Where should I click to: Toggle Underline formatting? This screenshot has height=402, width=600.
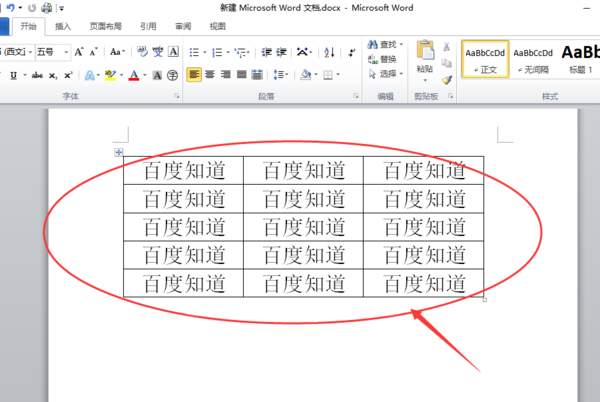pyautogui.click(x=14, y=75)
